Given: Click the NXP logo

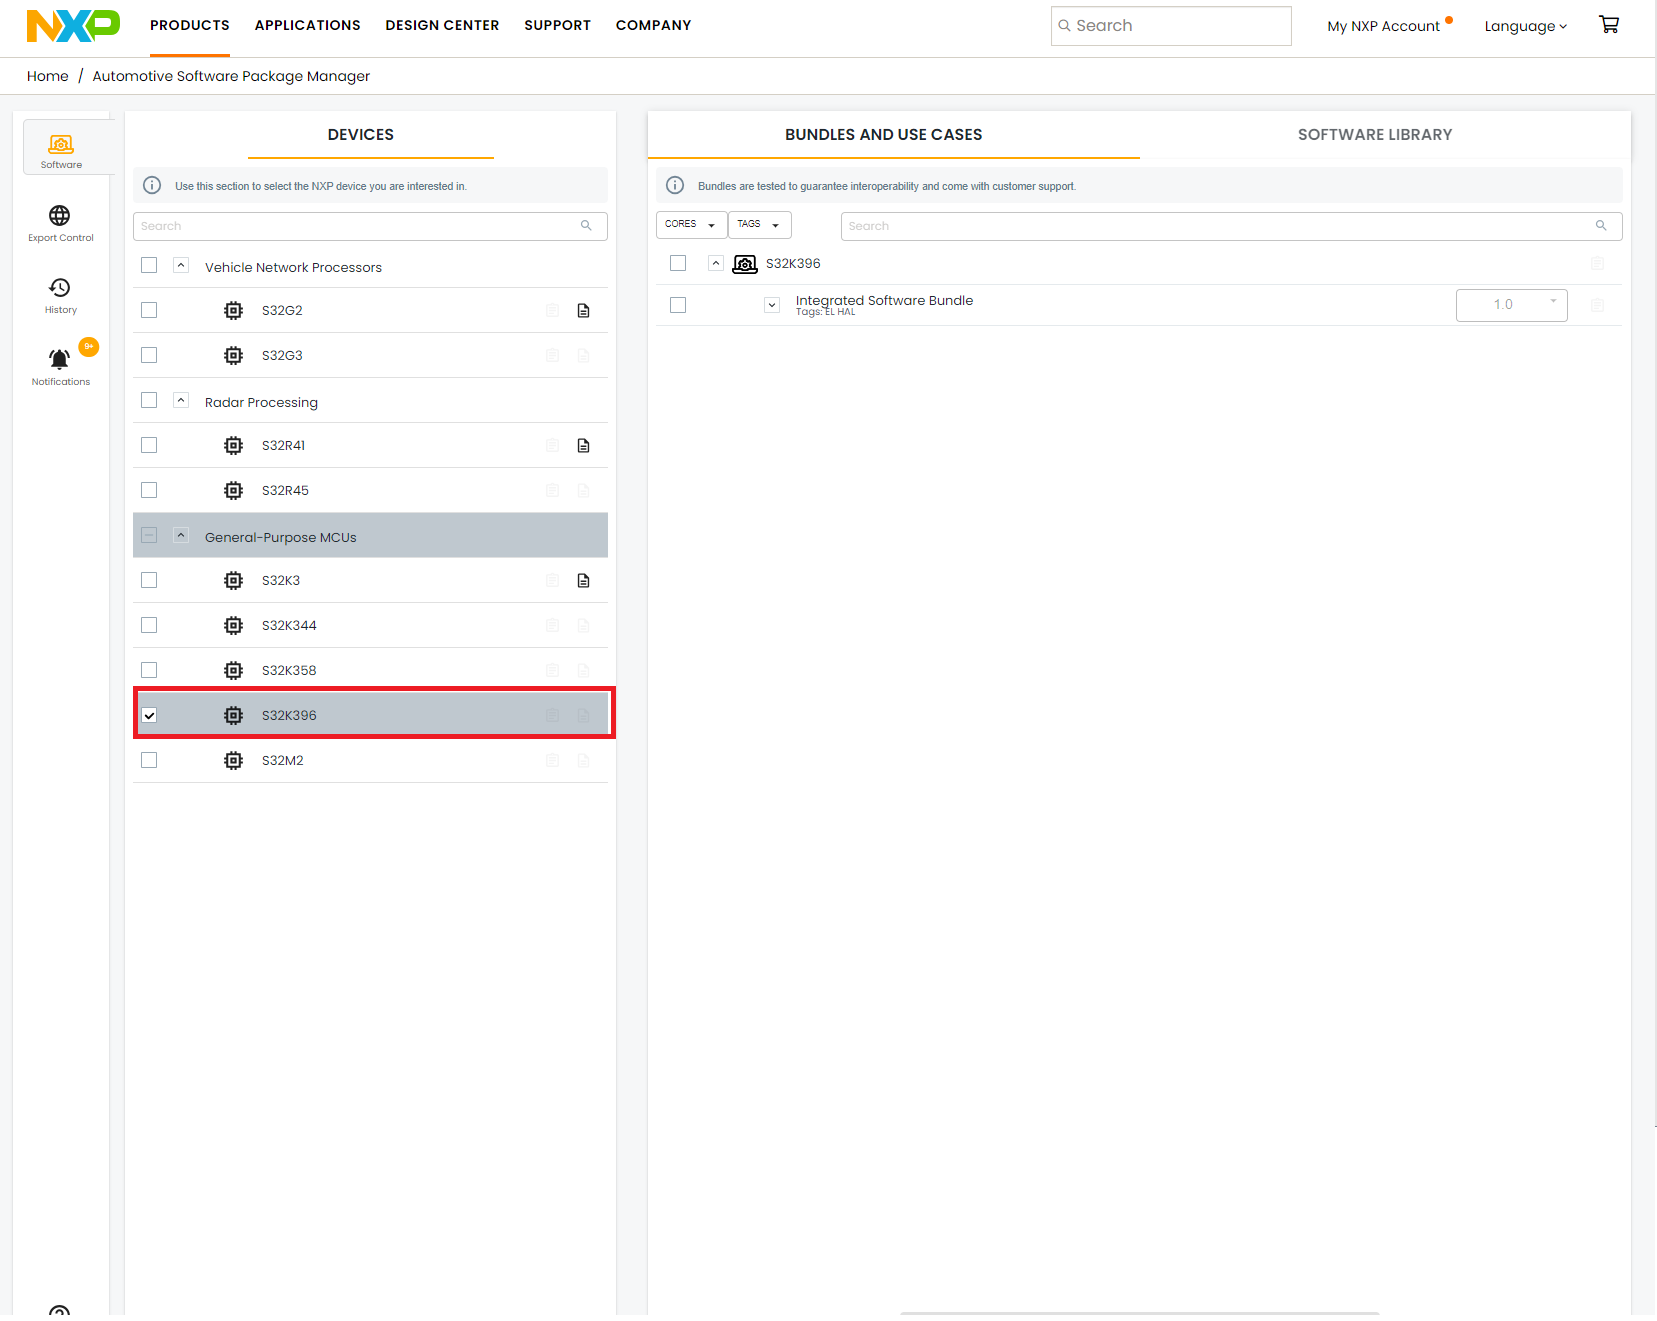Looking at the screenshot, I should [73, 25].
